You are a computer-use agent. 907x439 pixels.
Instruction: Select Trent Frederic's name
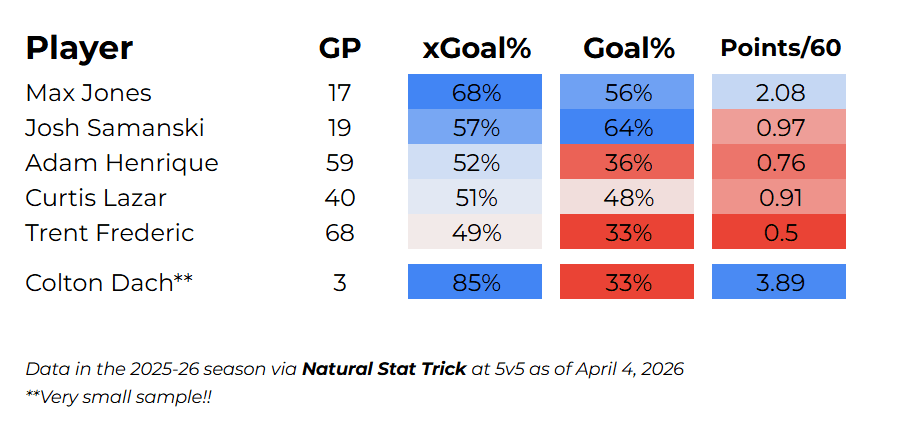tap(110, 233)
